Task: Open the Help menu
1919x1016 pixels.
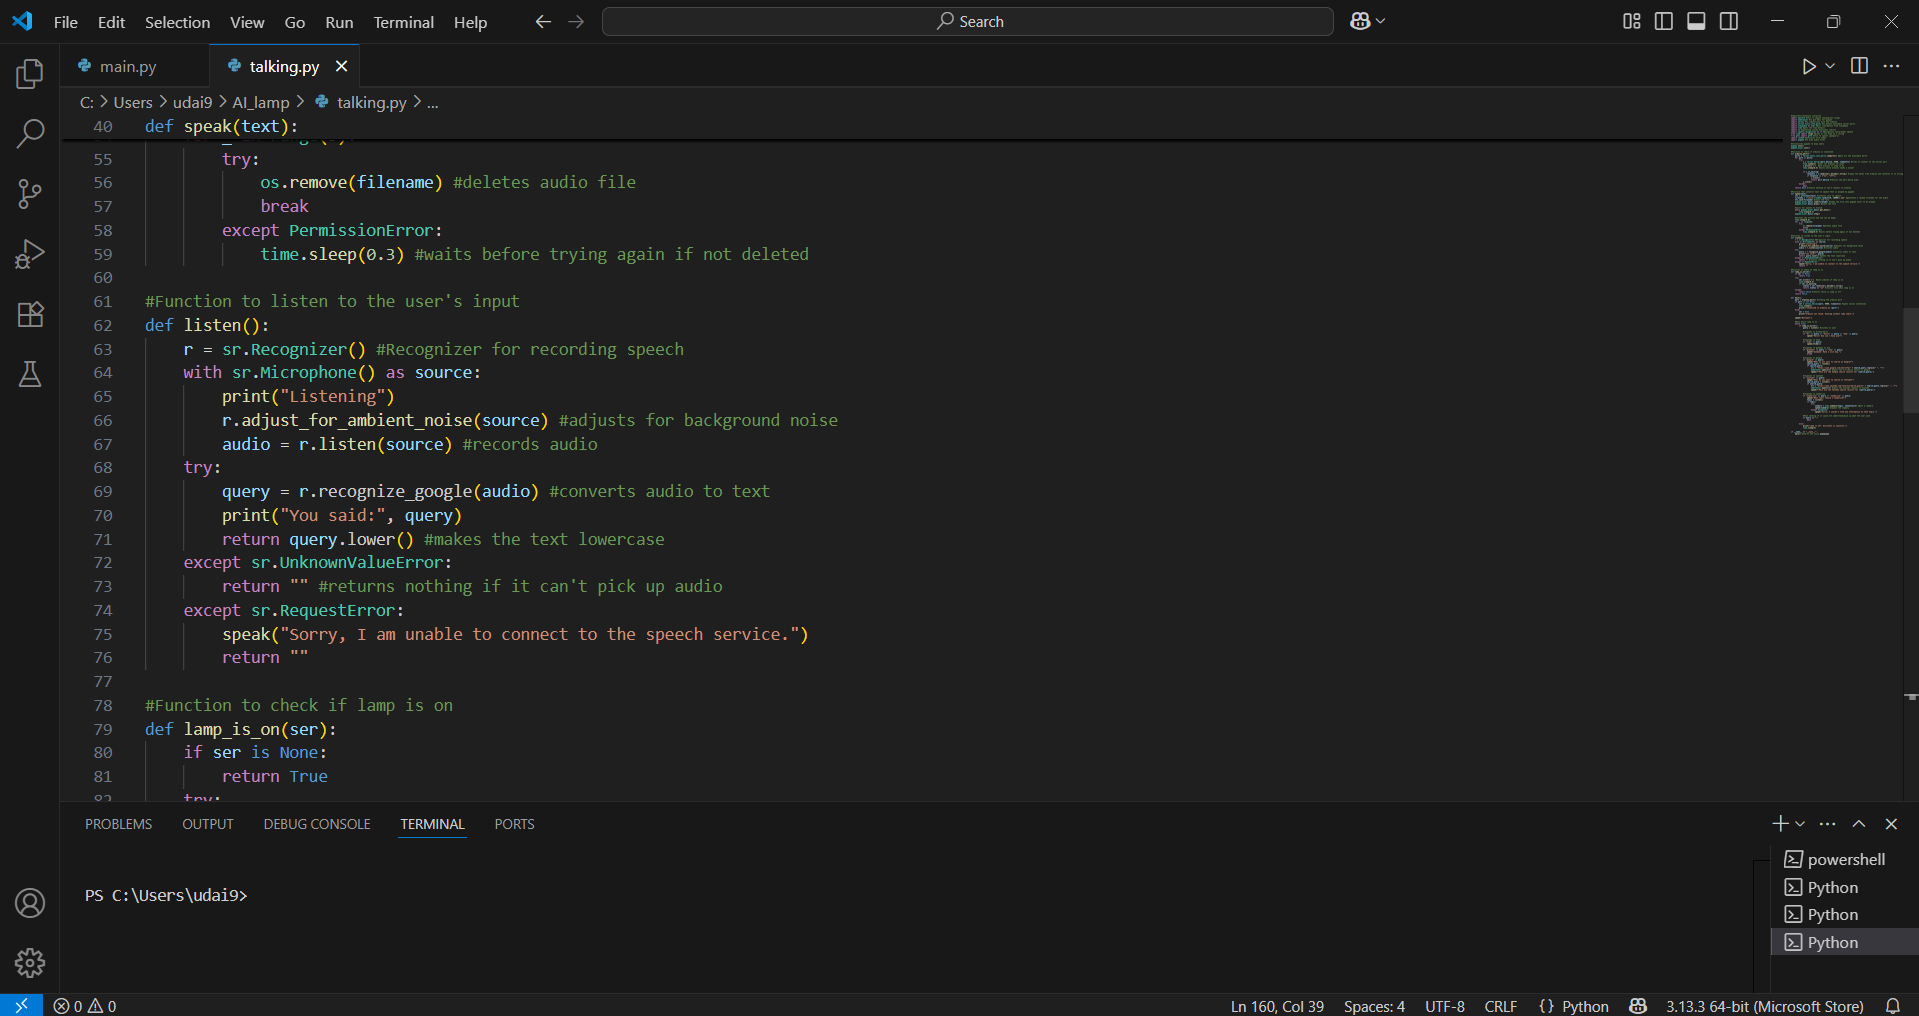Action: tap(470, 22)
